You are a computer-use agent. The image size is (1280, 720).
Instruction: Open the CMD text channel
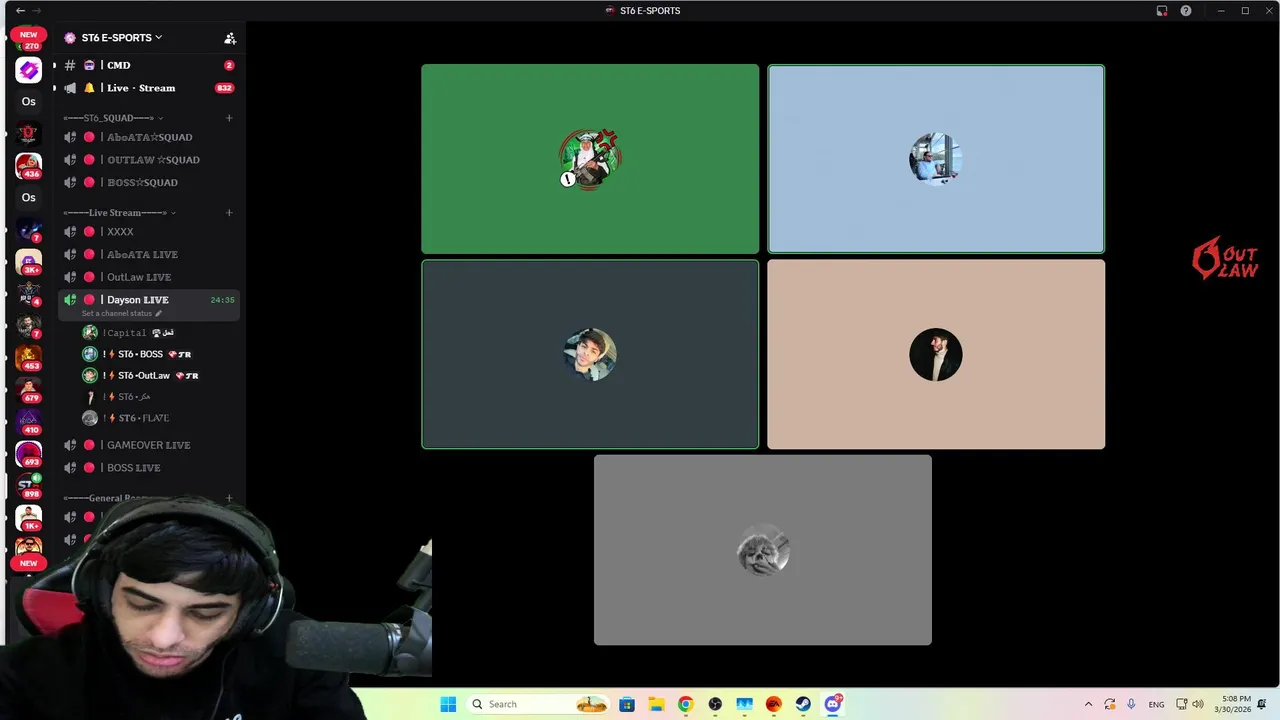click(x=148, y=65)
